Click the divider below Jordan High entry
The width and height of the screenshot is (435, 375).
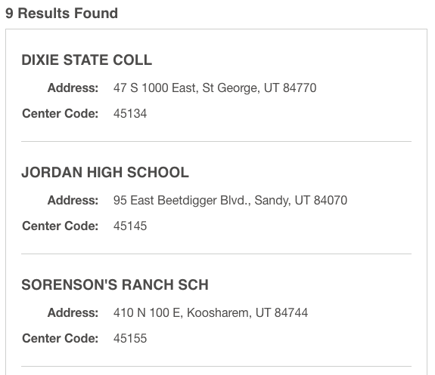(x=216, y=254)
